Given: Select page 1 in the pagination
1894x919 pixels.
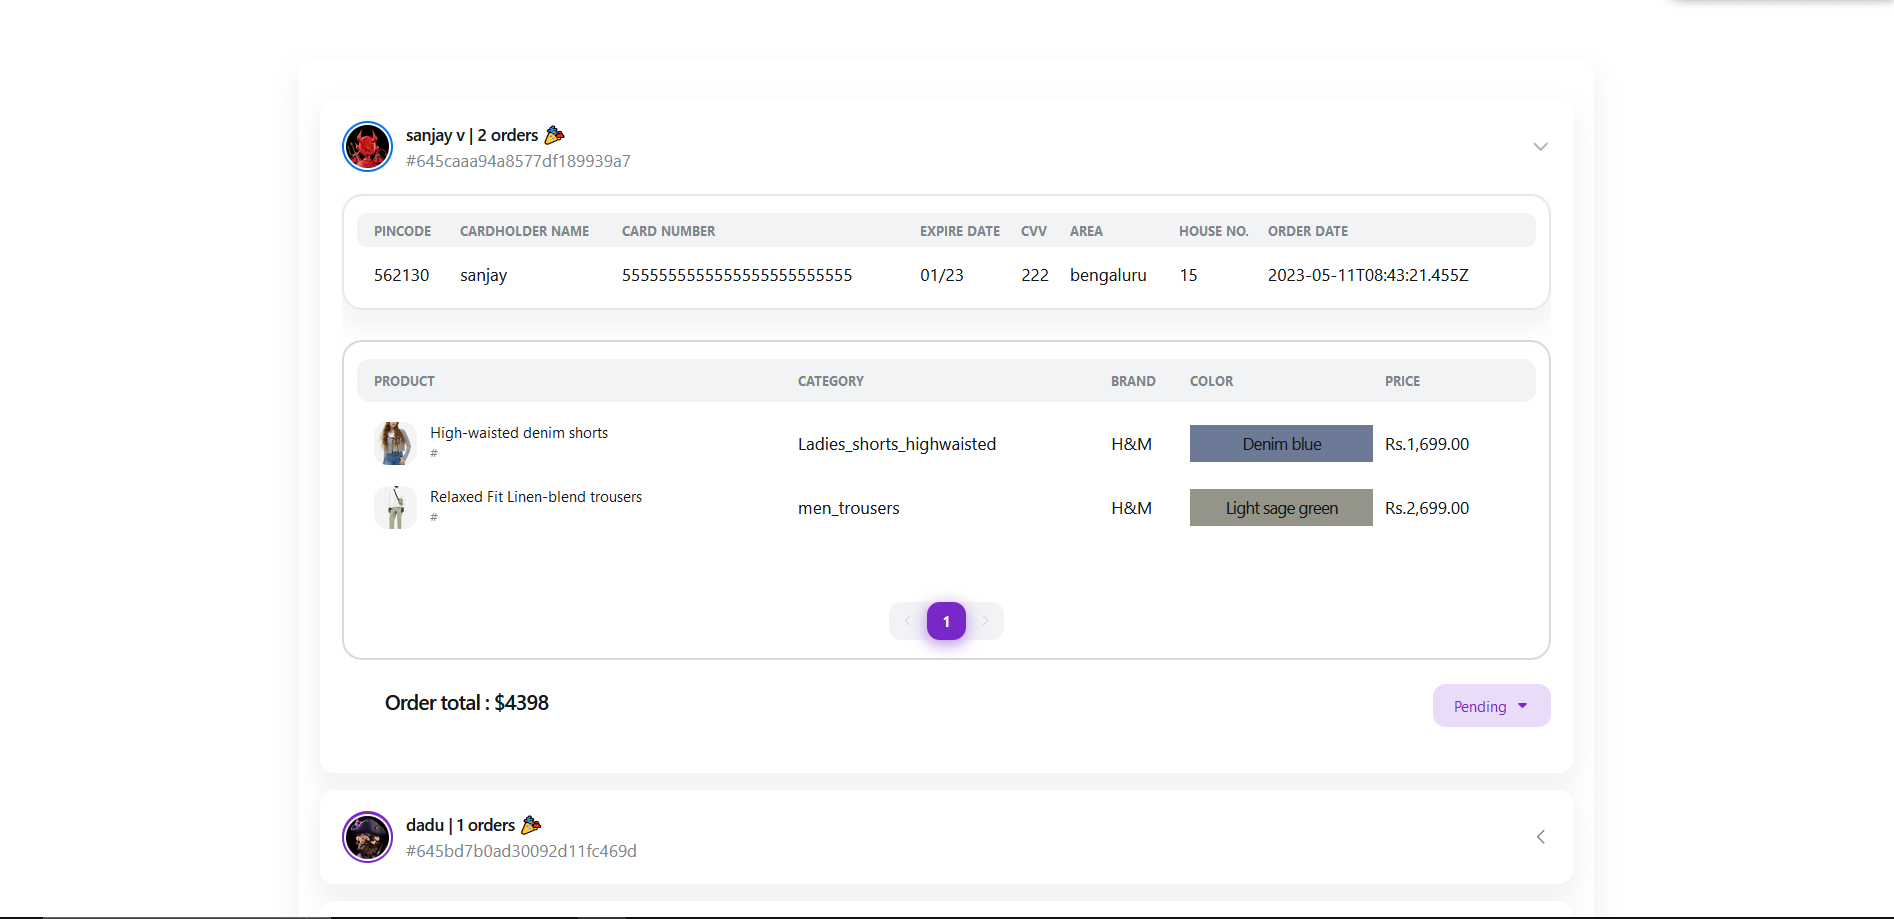Looking at the screenshot, I should tap(946, 620).
